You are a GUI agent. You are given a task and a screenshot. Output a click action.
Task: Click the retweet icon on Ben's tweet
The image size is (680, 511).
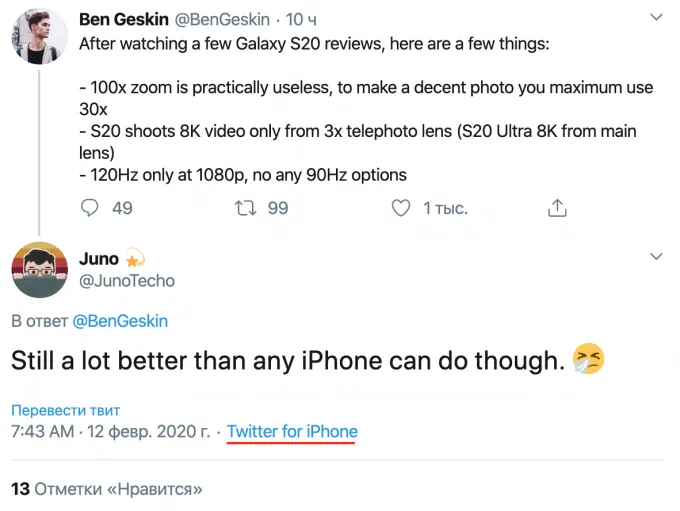pos(245,208)
